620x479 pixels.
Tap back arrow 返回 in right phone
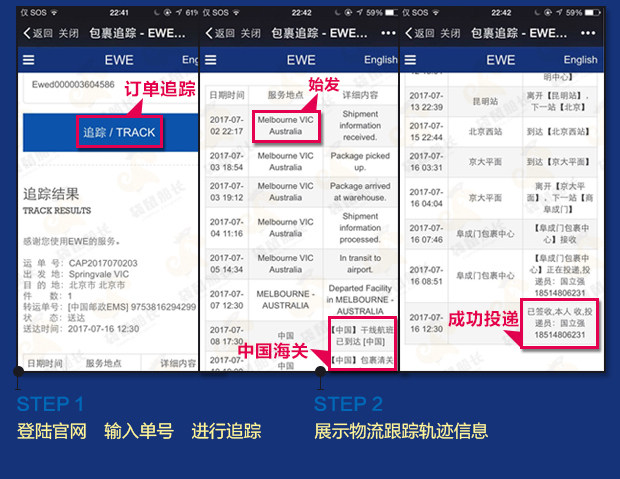420,33
